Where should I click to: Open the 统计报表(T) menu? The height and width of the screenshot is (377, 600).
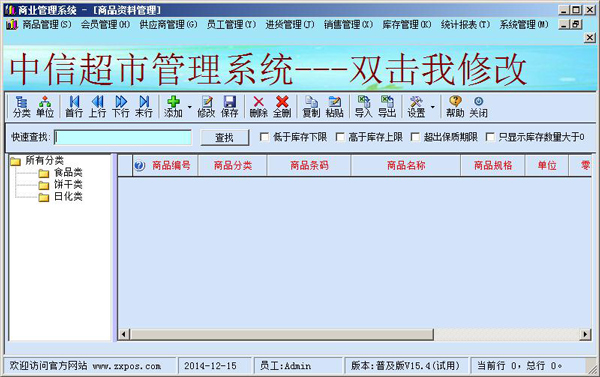465,24
